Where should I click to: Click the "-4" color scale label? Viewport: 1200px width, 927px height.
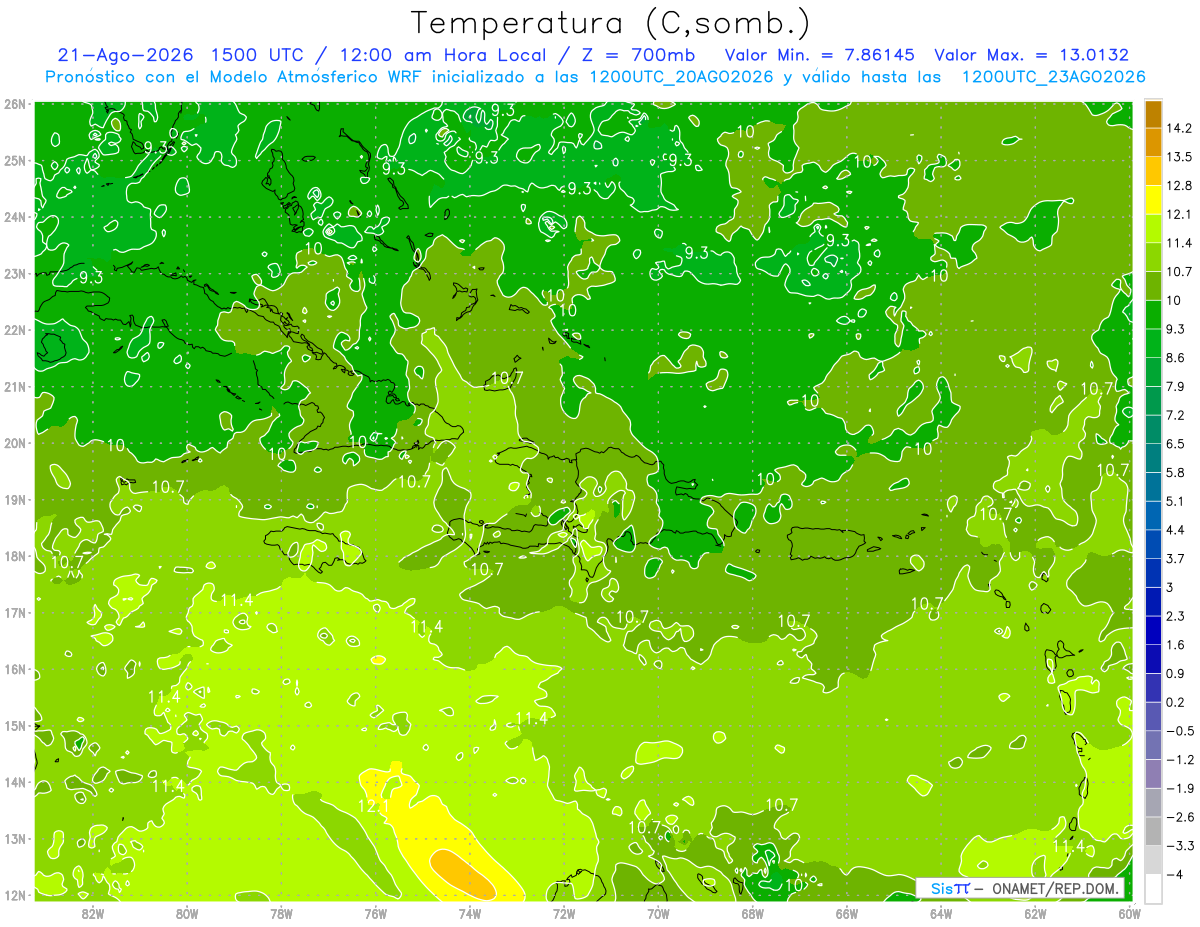point(1174,874)
